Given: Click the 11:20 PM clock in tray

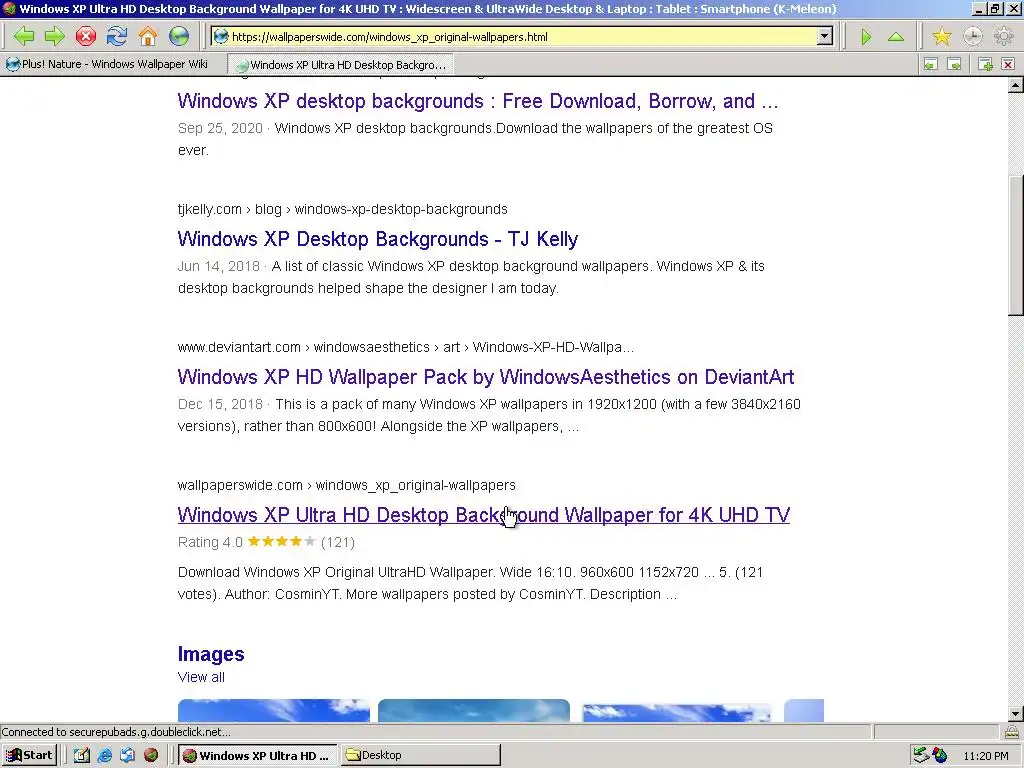Looking at the screenshot, I should click(x=985, y=756).
